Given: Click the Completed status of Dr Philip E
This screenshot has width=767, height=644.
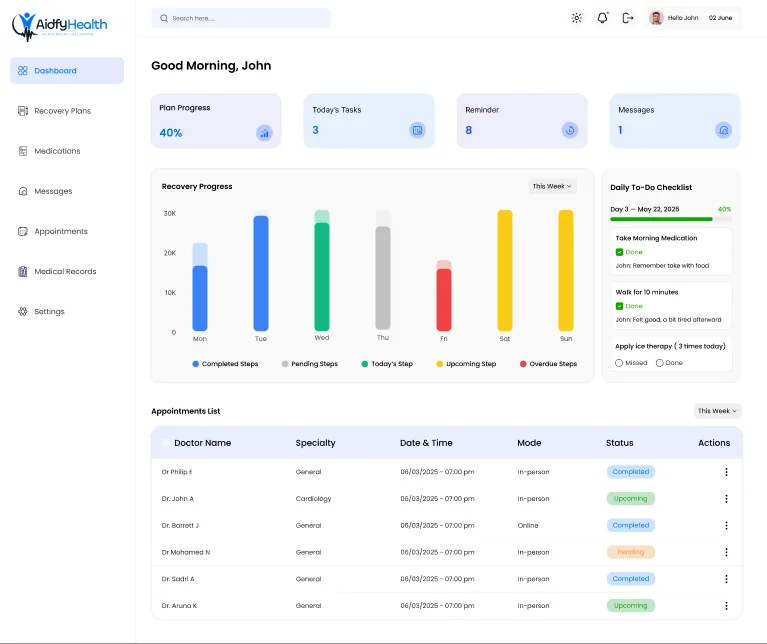Looking at the screenshot, I should pyautogui.click(x=631, y=472).
